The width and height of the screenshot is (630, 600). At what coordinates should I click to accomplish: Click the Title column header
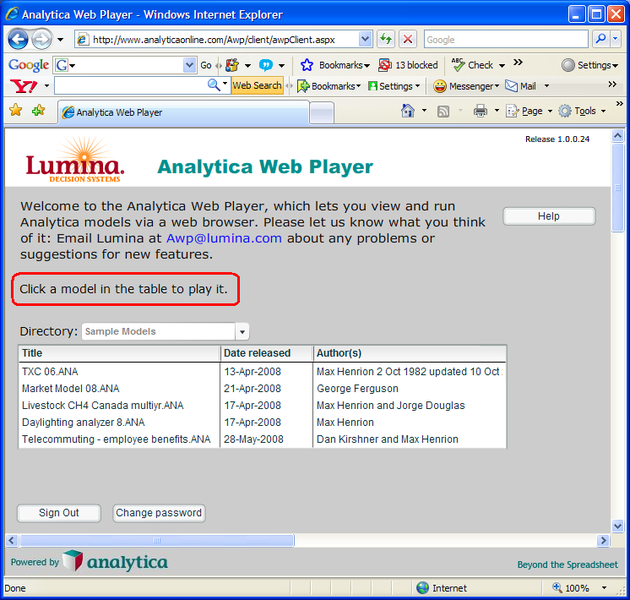click(119, 353)
